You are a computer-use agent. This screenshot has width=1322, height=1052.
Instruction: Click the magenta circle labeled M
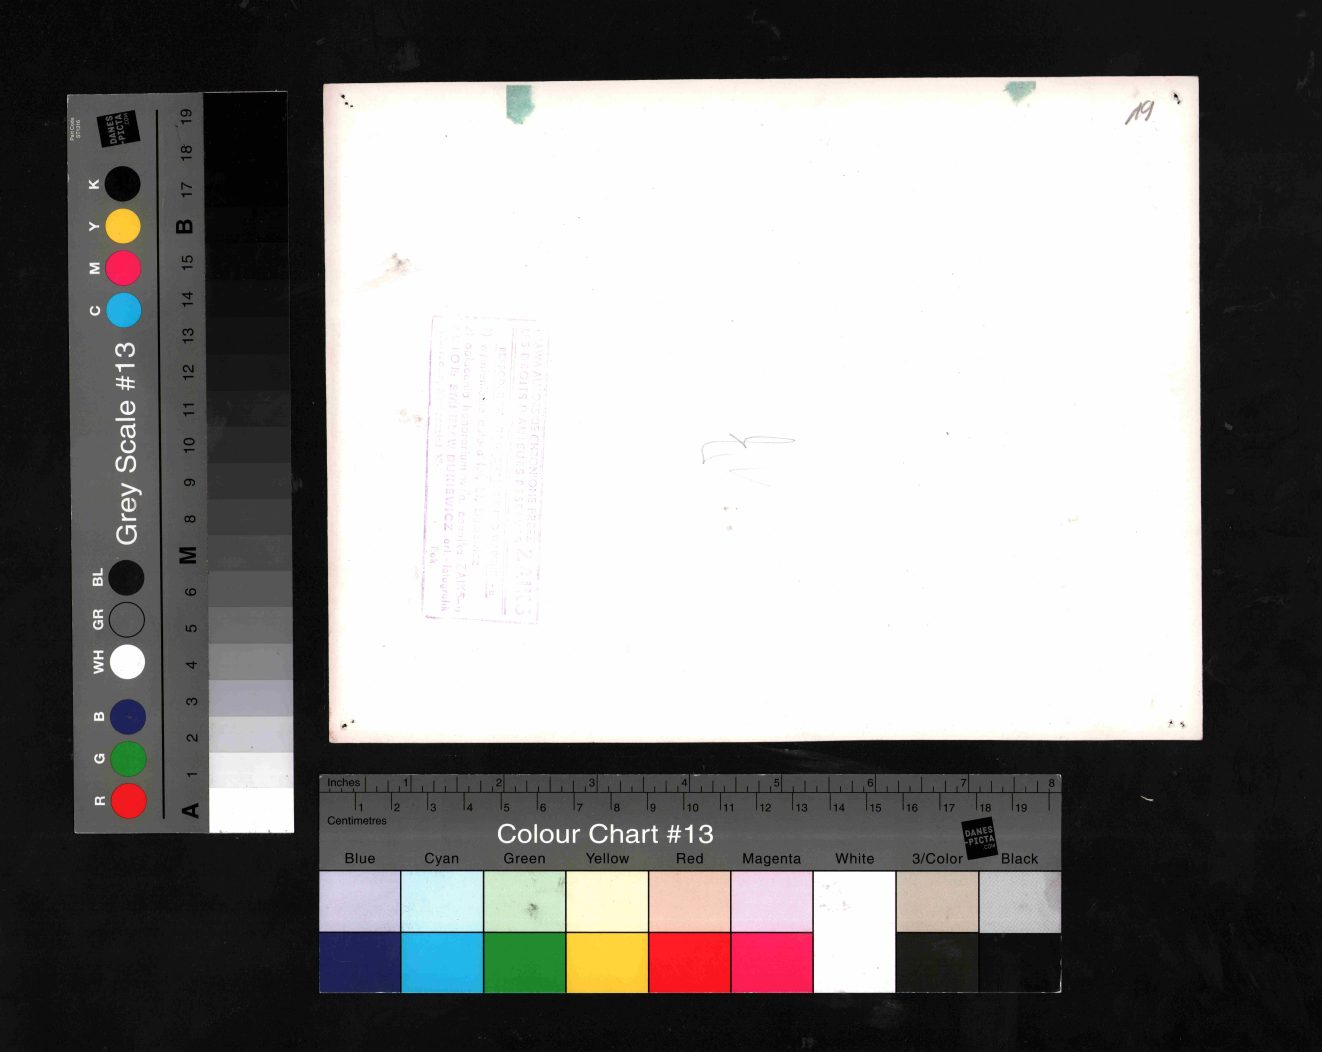coord(123,268)
